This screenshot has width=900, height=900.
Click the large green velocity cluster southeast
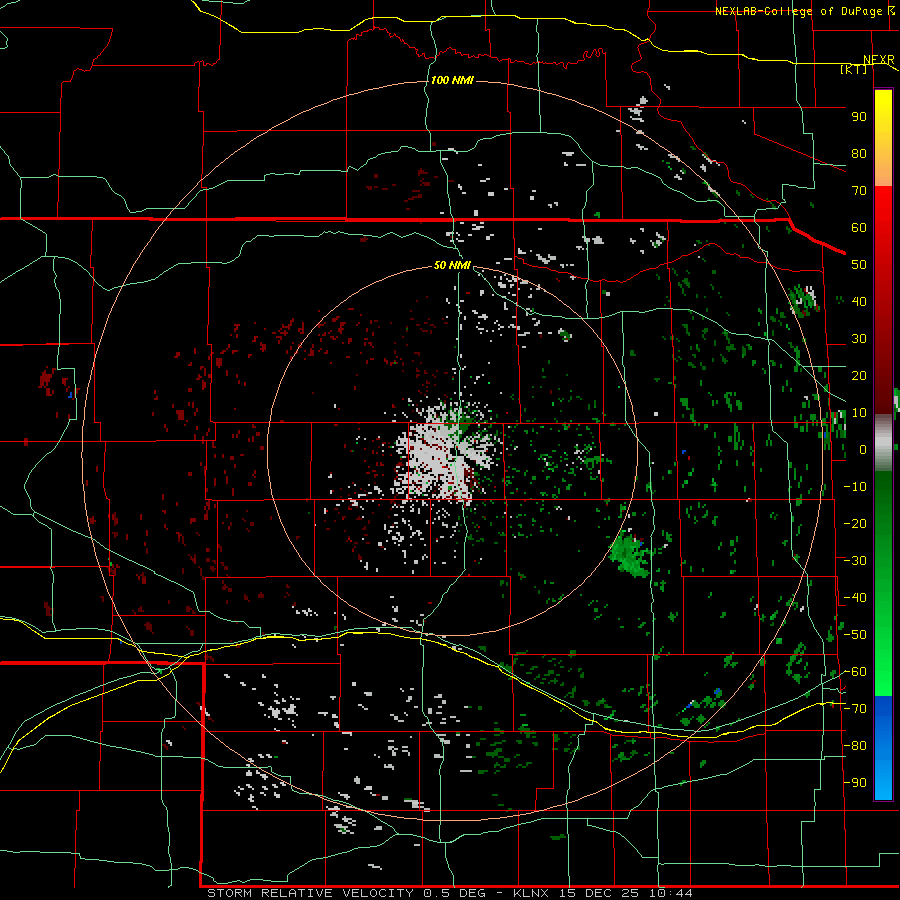click(x=630, y=554)
